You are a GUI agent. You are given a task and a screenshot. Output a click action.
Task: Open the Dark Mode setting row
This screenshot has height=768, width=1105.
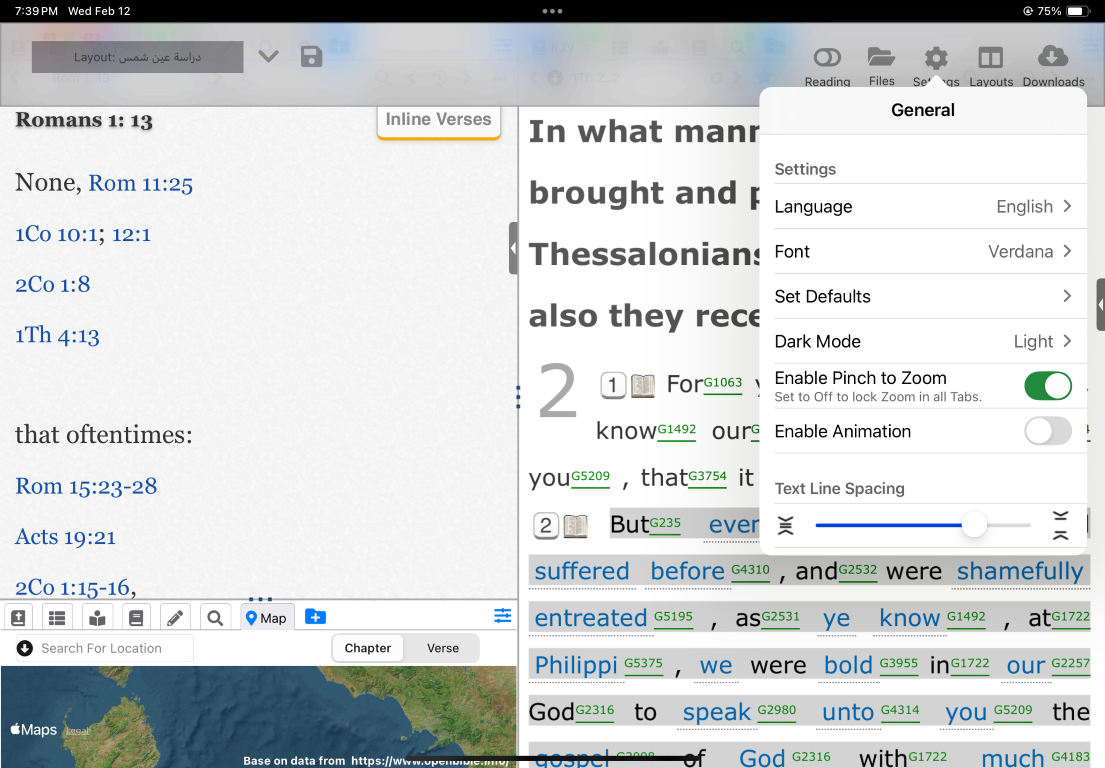click(922, 342)
